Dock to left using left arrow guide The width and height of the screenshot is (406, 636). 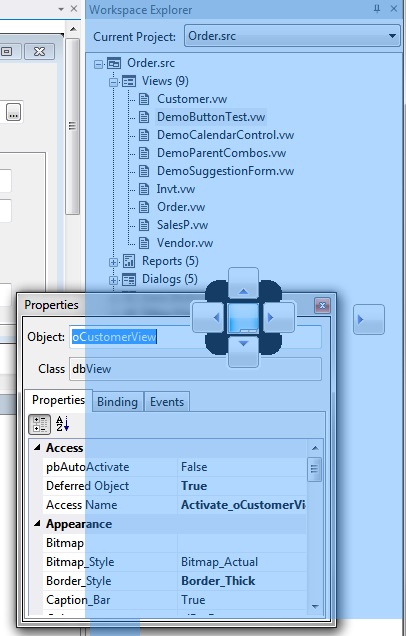tap(208, 318)
